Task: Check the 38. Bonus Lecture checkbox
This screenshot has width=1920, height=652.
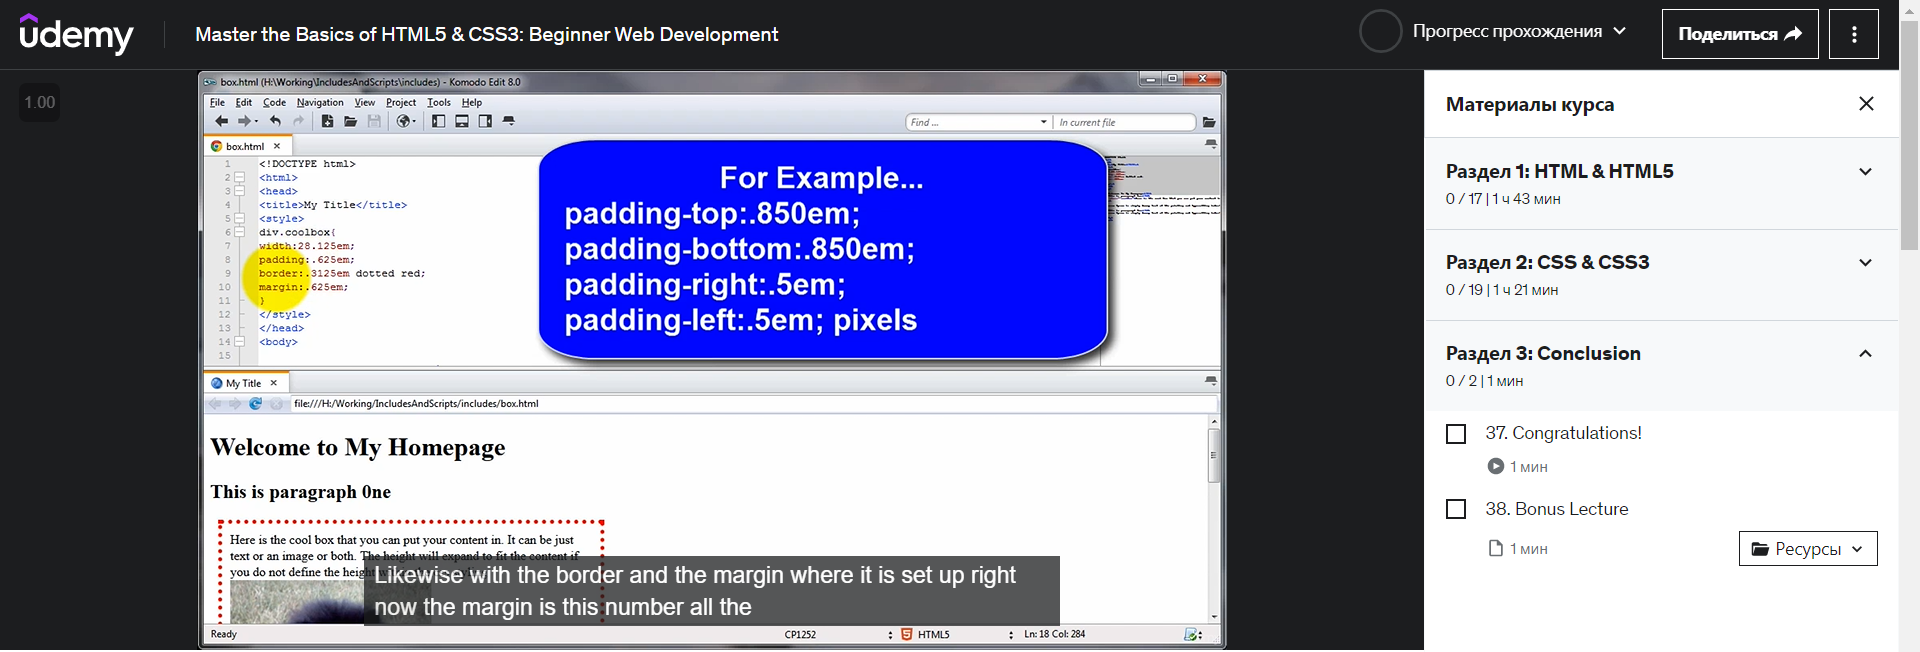Action: tap(1456, 510)
